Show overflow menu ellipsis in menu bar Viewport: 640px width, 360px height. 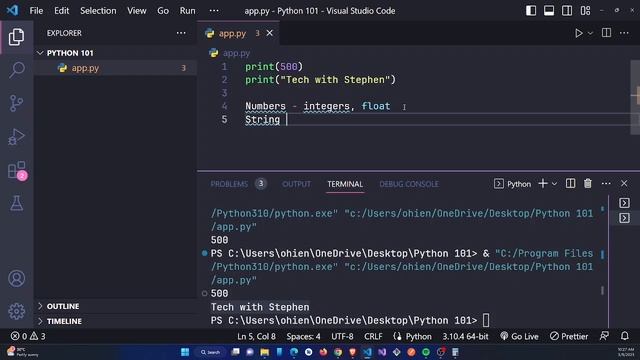coord(214,11)
